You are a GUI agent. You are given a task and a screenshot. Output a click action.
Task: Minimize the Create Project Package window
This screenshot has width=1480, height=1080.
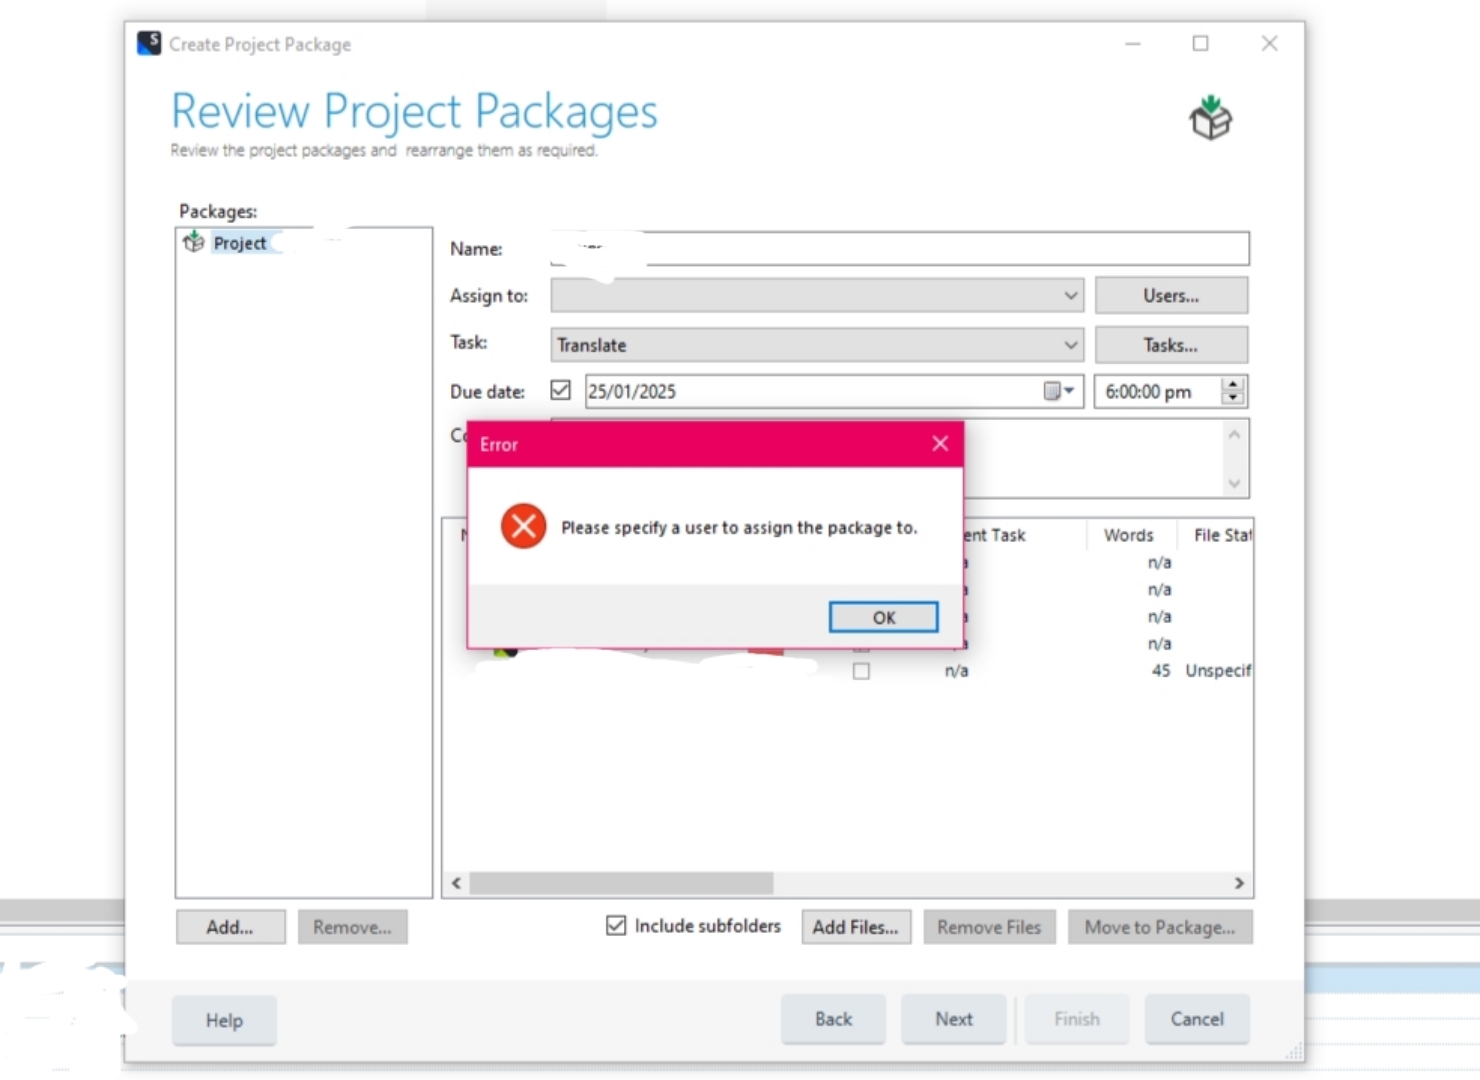1132,44
